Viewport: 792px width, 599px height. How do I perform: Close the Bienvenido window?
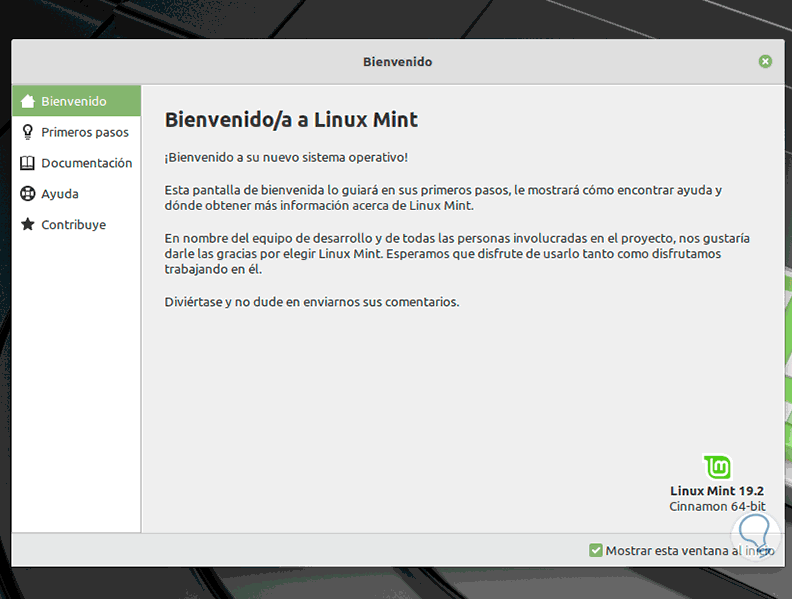[765, 62]
